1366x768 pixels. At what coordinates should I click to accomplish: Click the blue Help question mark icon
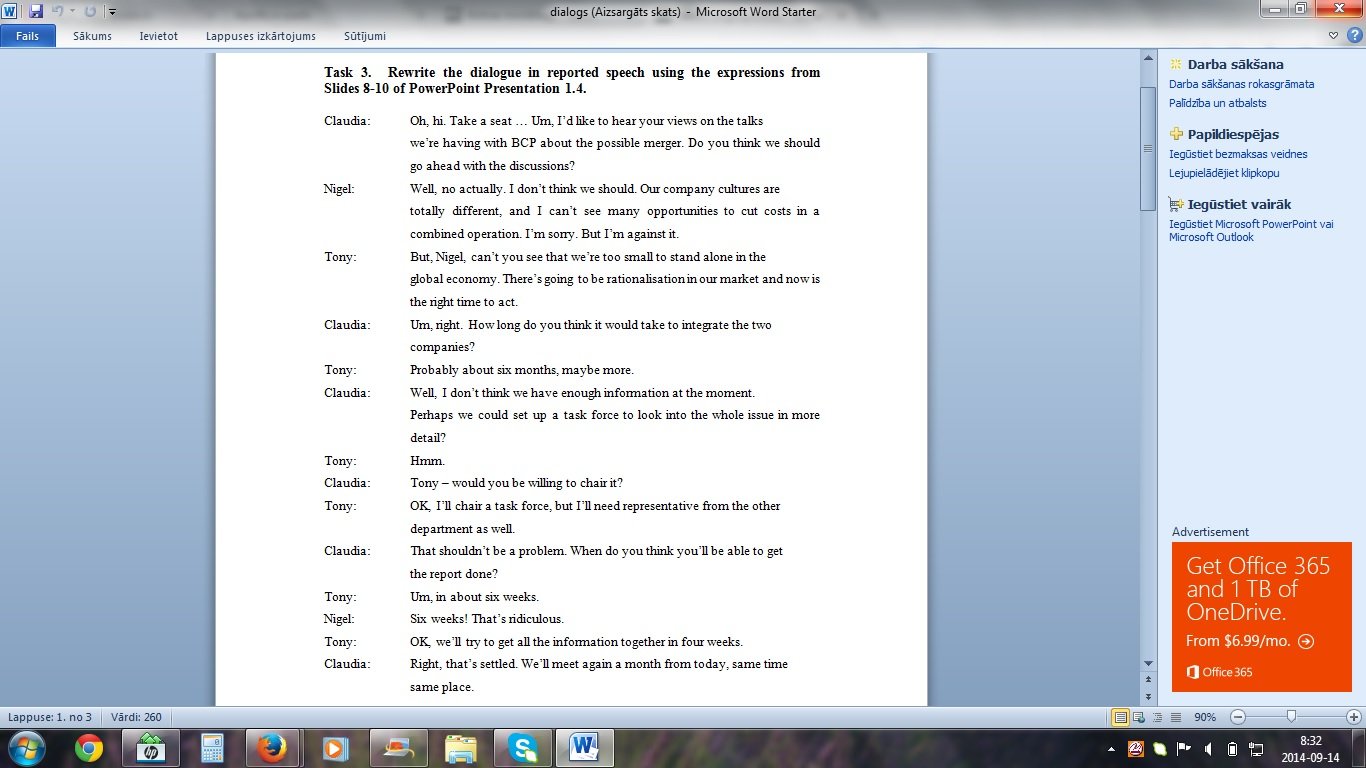pos(1353,36)
